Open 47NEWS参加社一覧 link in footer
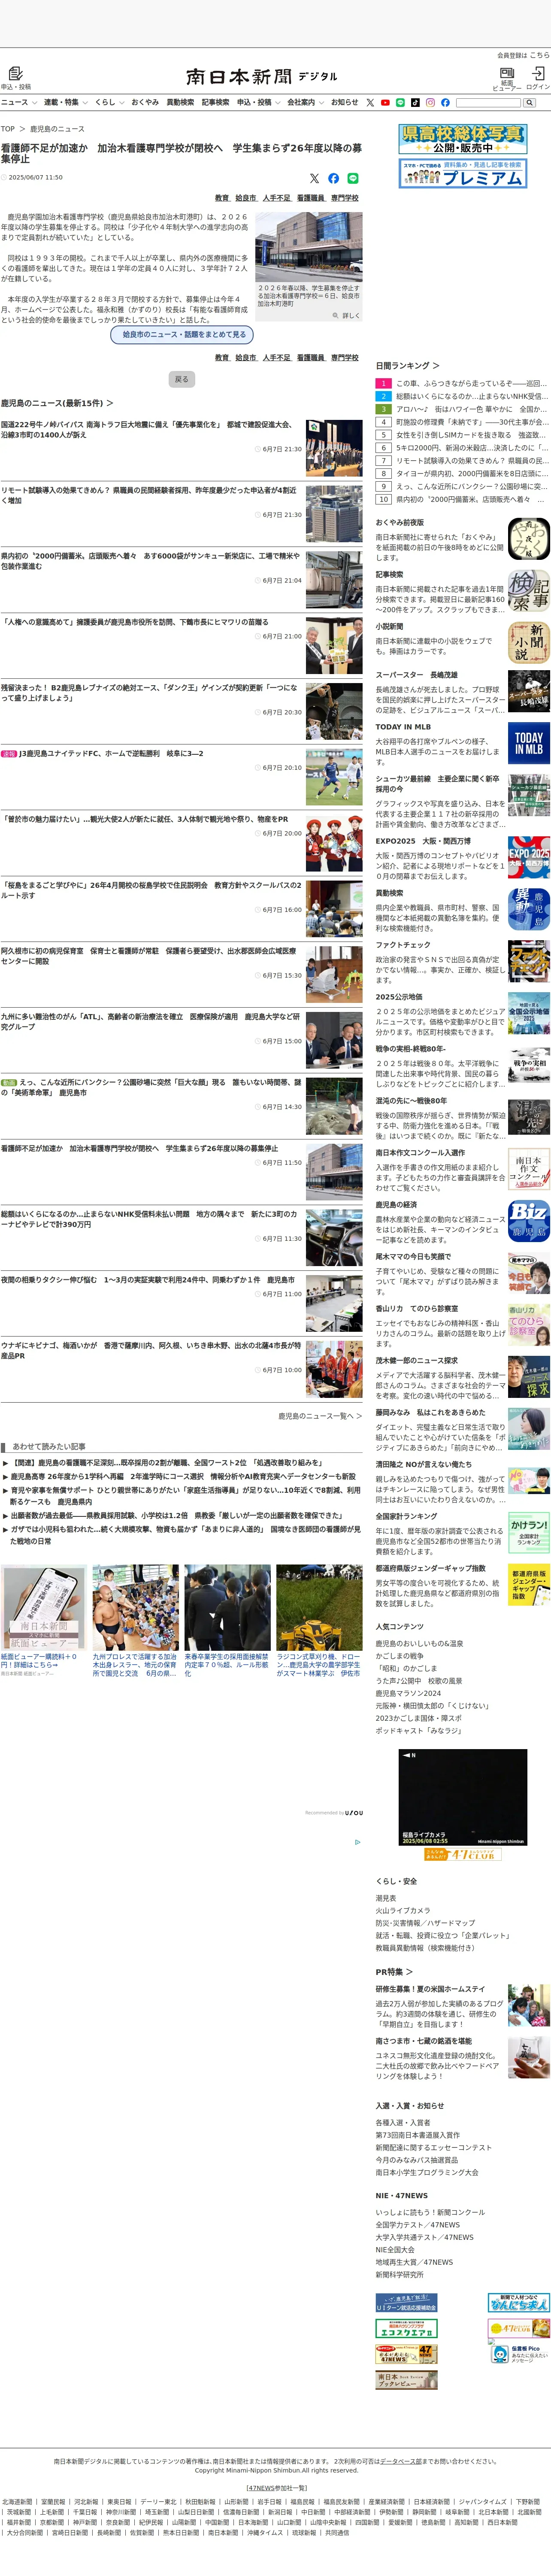The width and height of the screenshot is (551, 2576). point(277,2487)
